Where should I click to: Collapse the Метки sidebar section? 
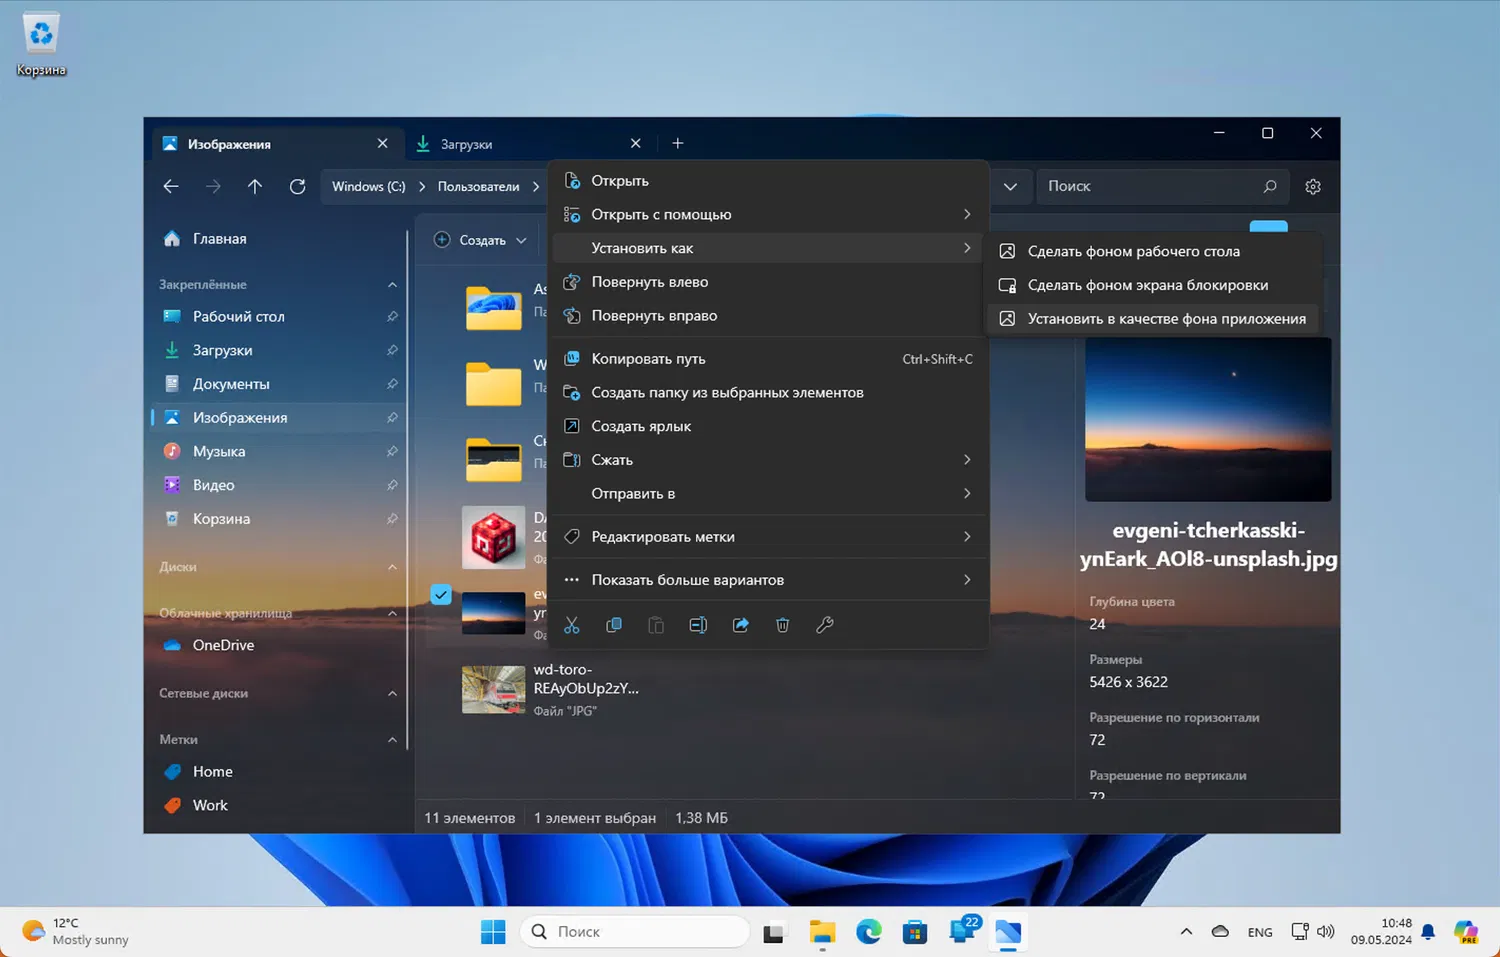pyautogui.click(x=392, y=740)
